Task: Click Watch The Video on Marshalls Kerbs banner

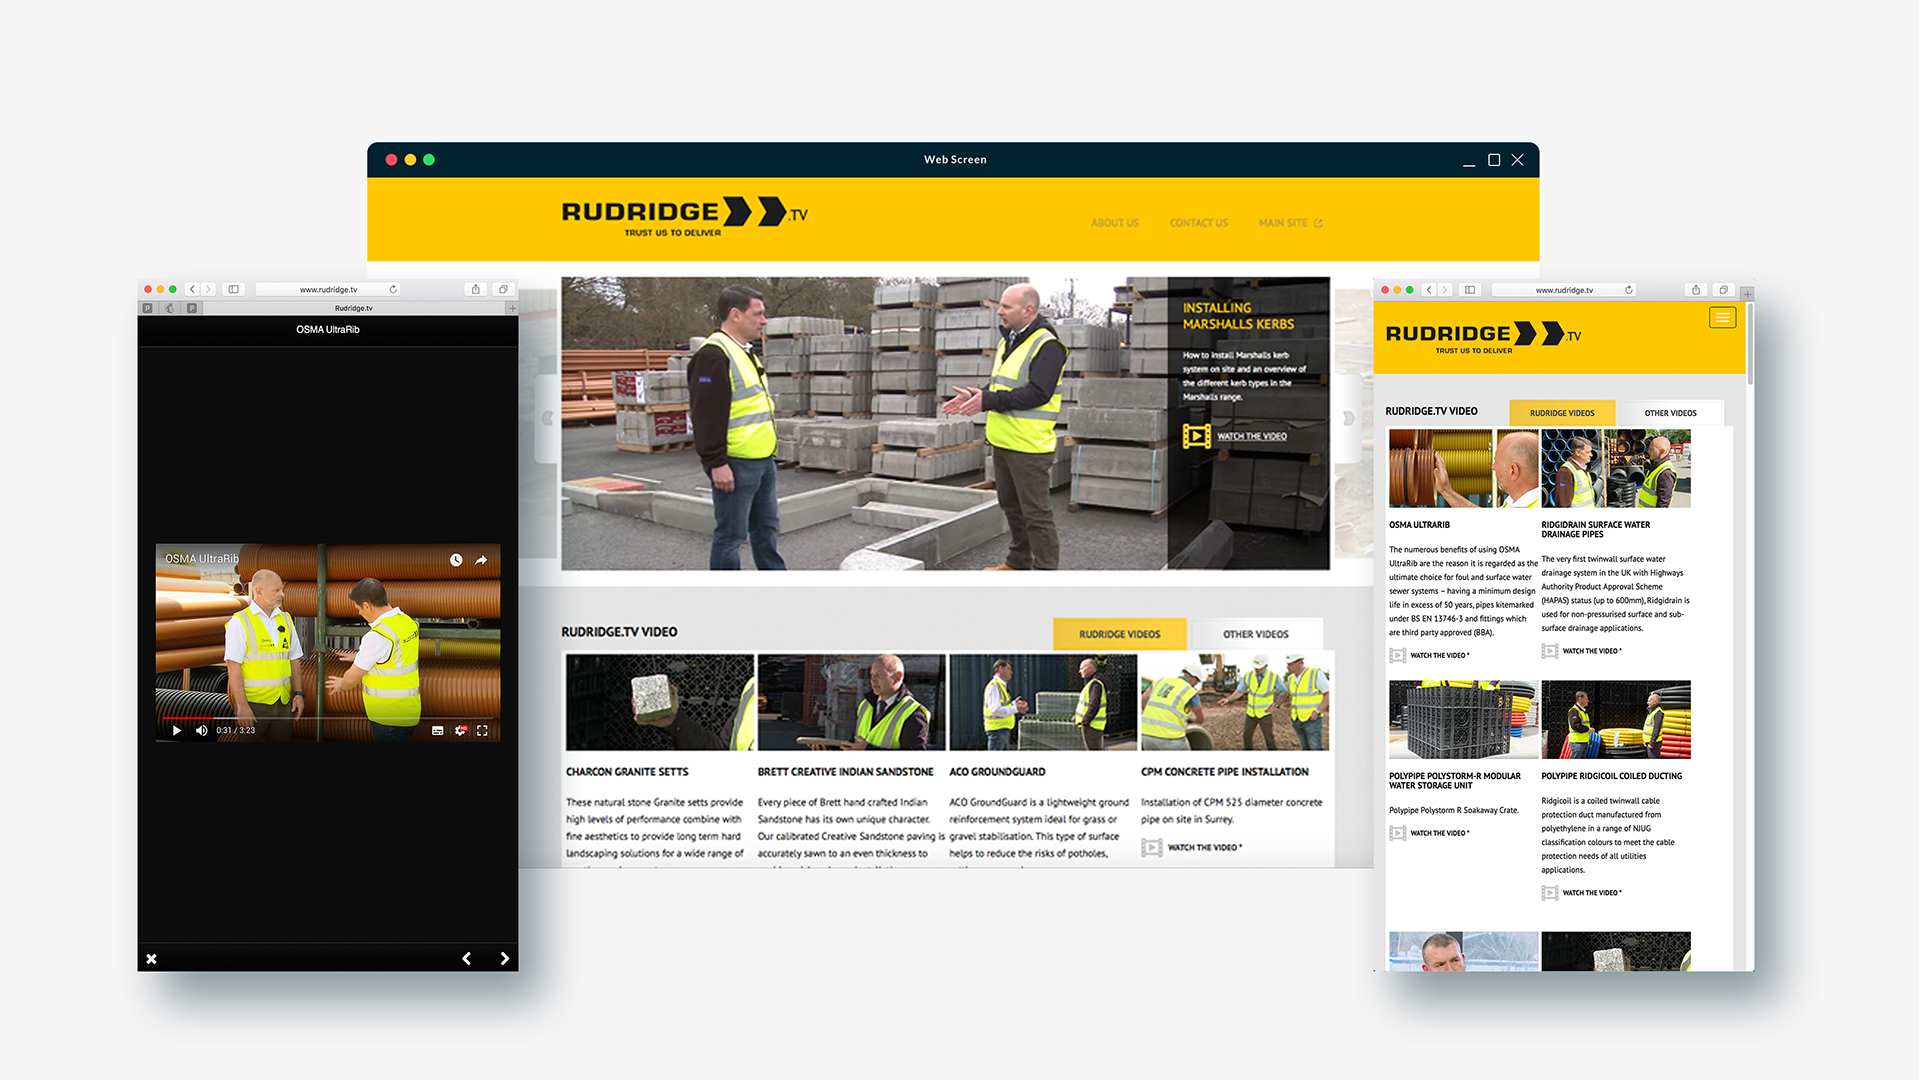Action: coord(1252,436)
